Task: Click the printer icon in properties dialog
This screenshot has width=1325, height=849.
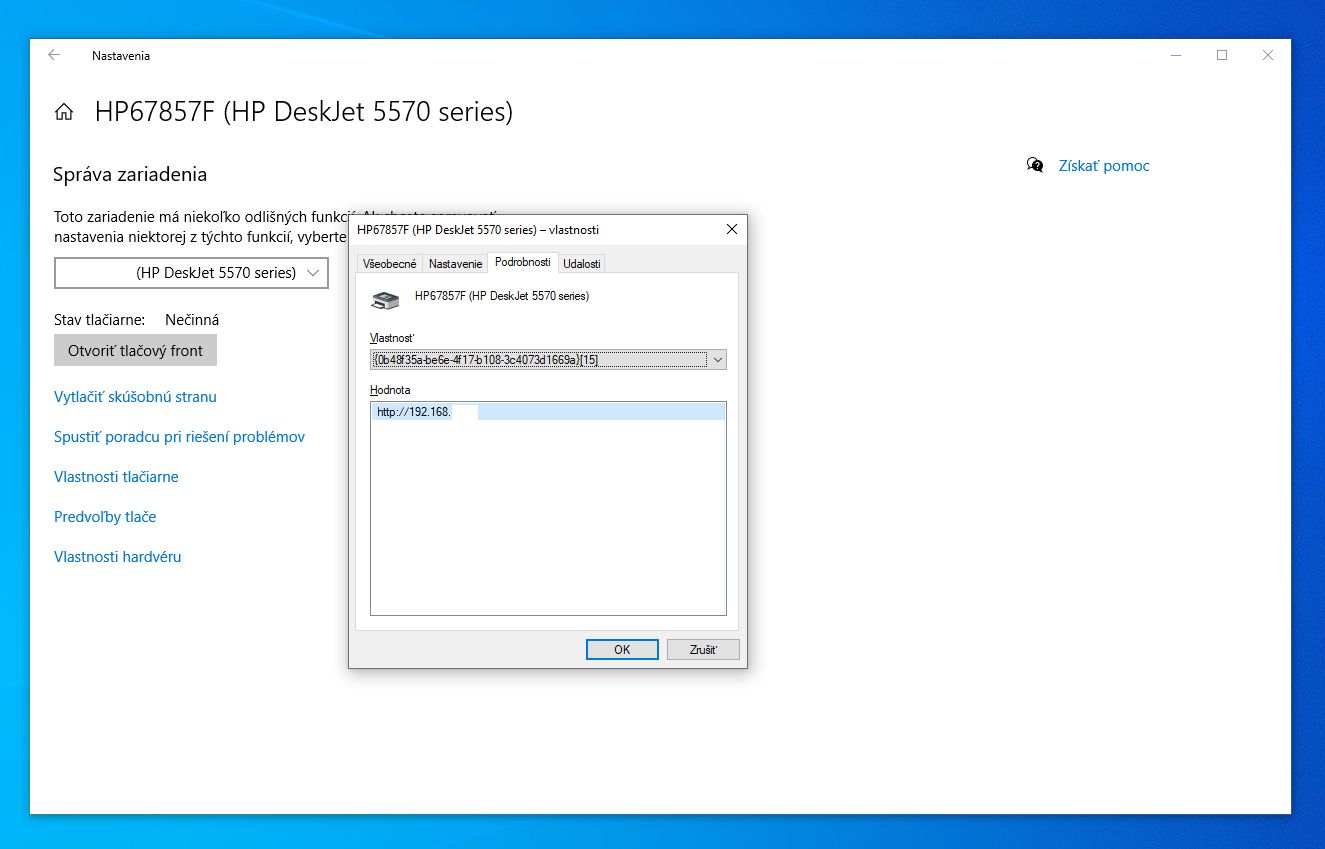Action: [x=385, y=299]
